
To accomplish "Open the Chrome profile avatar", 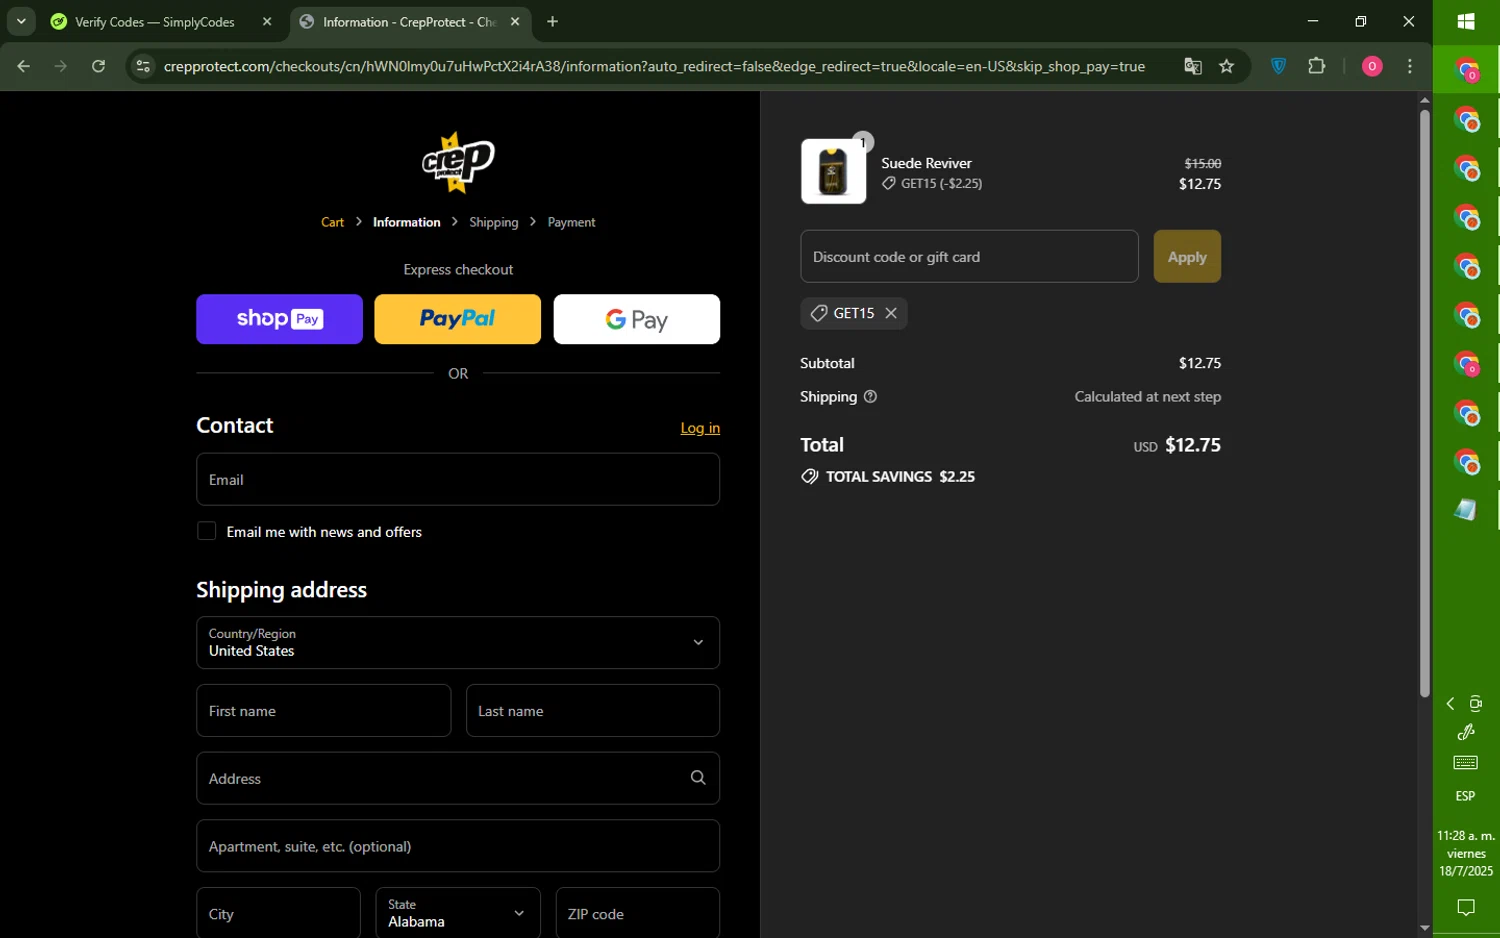I will coord(1372,66).
